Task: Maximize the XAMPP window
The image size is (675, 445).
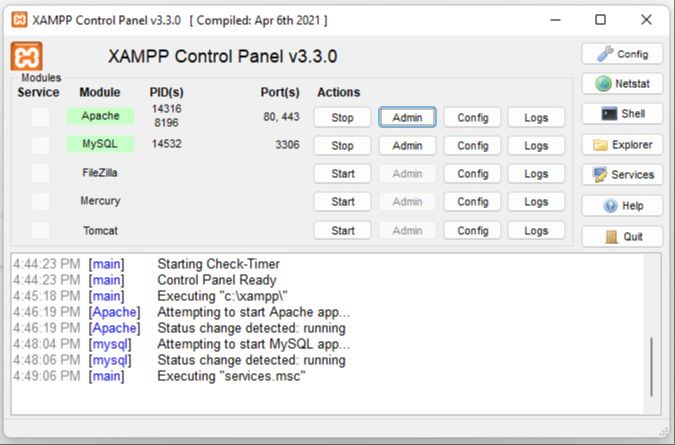Action: [601, 20]
